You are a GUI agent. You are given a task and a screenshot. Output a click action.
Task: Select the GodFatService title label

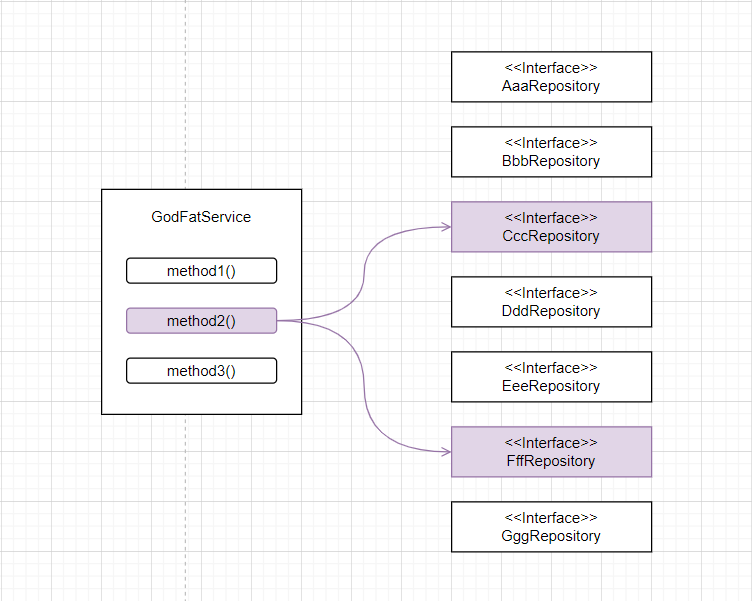pyautogui.click(x=201, y=217)
